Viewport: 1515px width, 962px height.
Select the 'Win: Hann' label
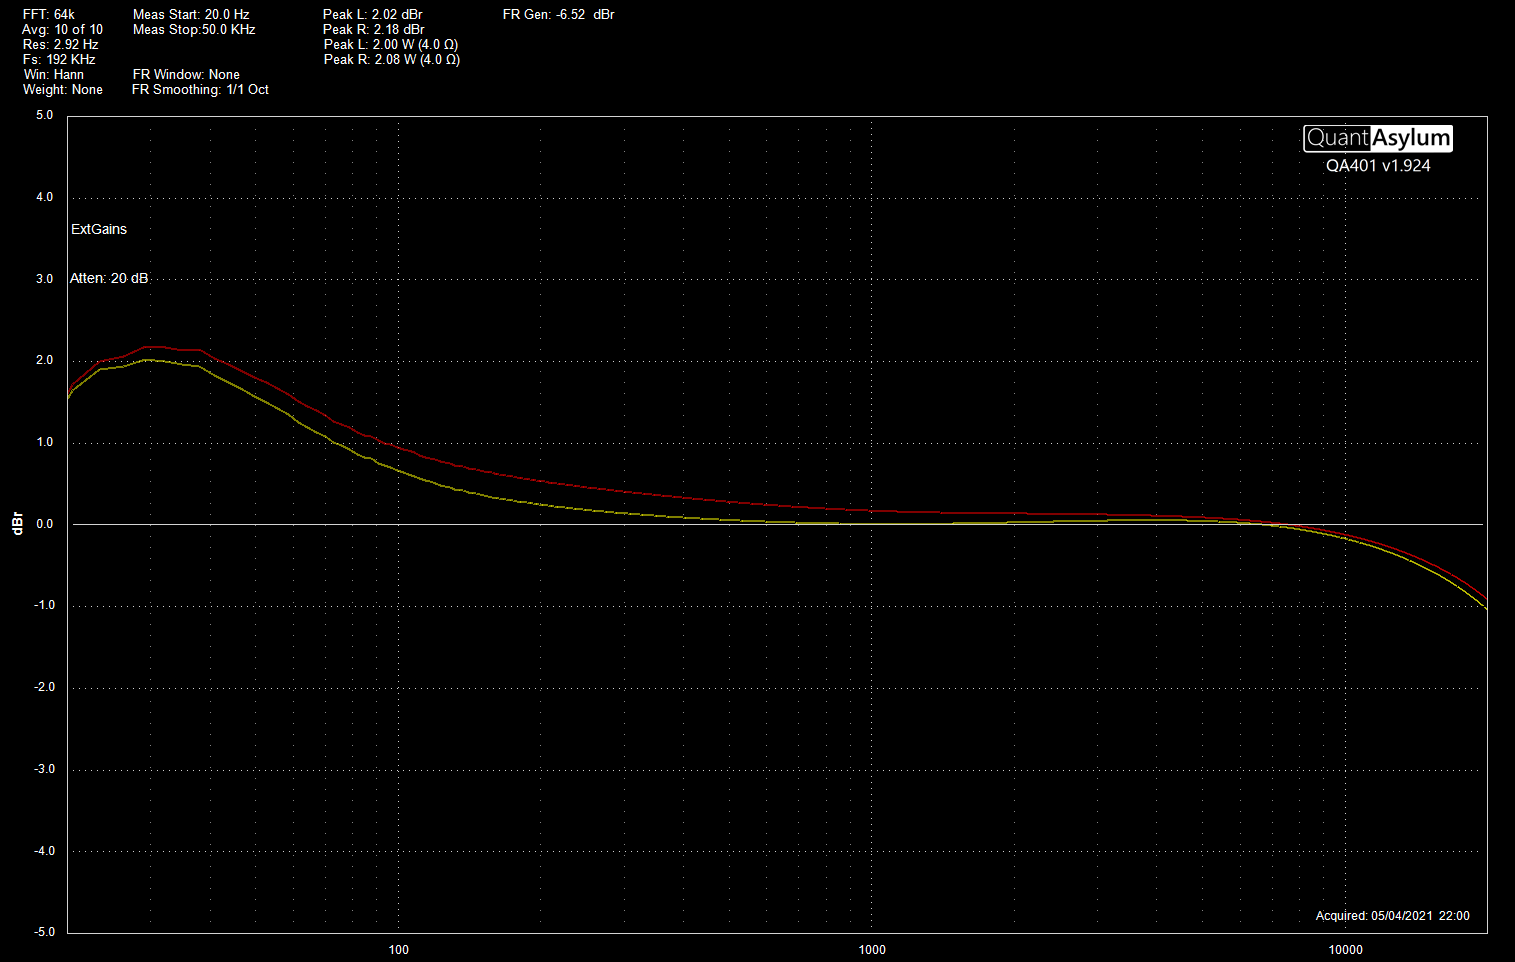54,75
